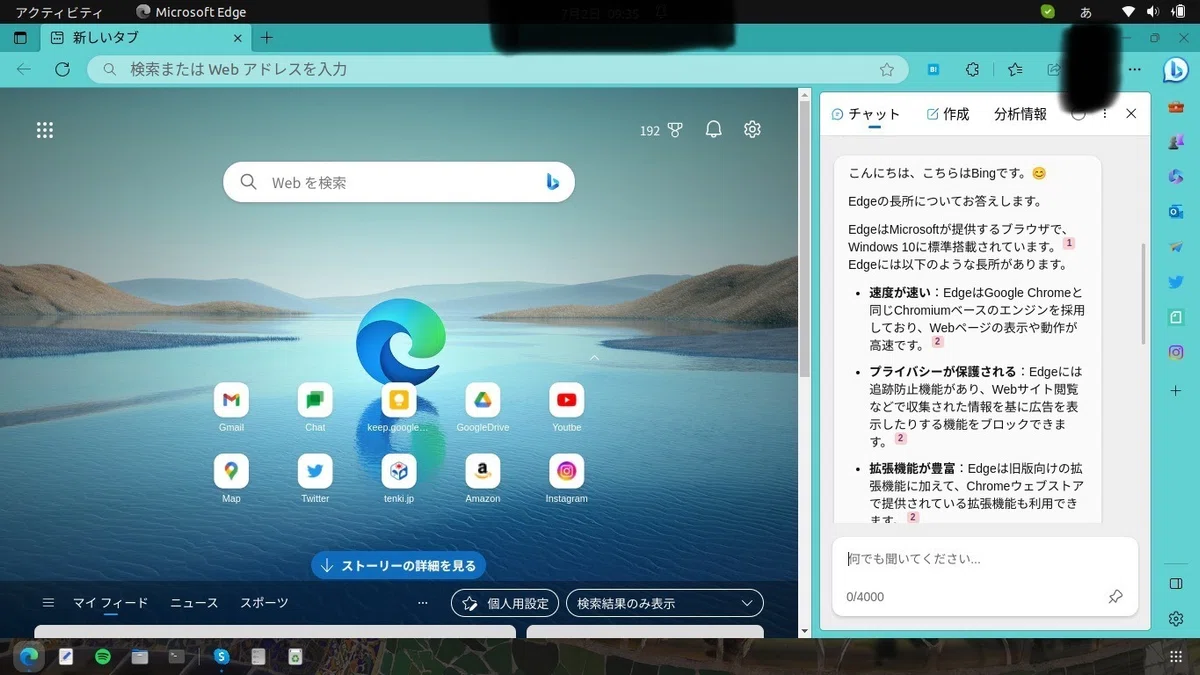Open citation 1 in the Bing answer
Viewport: 1200px width, 675px height.
pos(1069,244)
